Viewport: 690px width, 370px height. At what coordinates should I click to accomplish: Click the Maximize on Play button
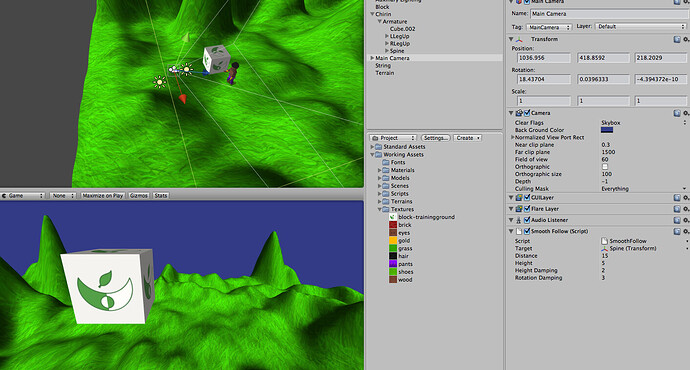click(x=103, y=196)
